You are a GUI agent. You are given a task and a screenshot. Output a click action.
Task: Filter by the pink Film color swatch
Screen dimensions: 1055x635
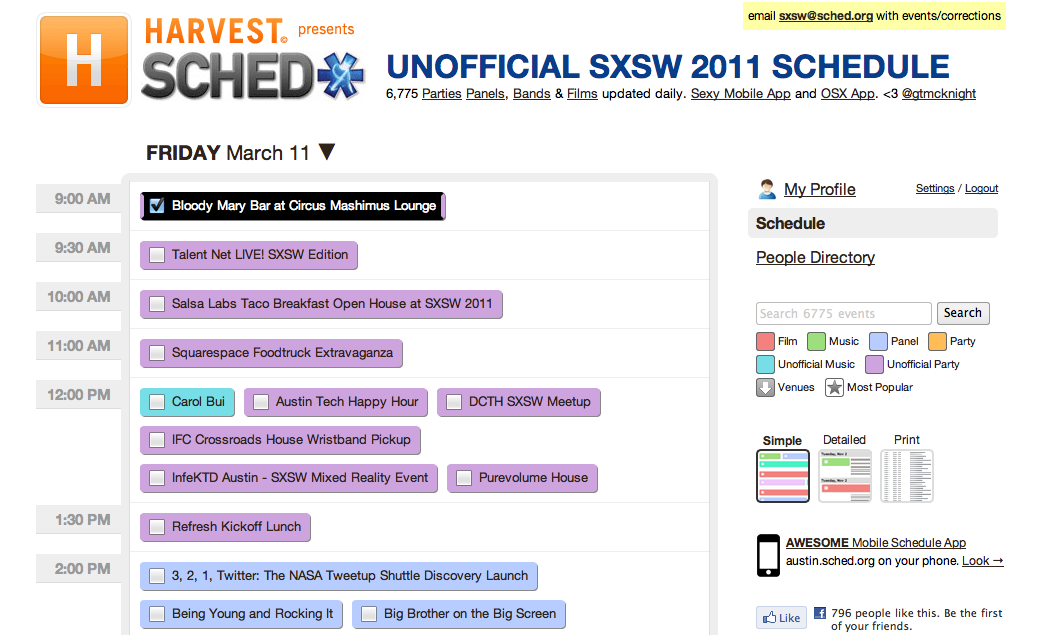coord(765,342)
